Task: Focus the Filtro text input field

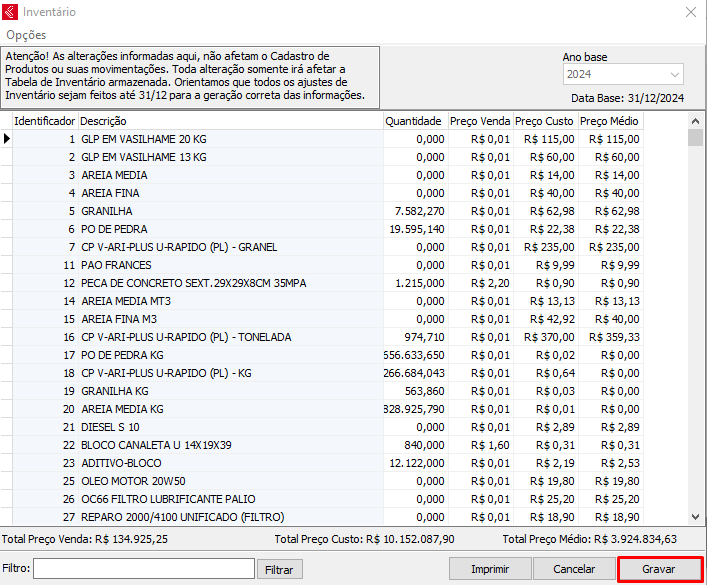Action: [143, 569]
